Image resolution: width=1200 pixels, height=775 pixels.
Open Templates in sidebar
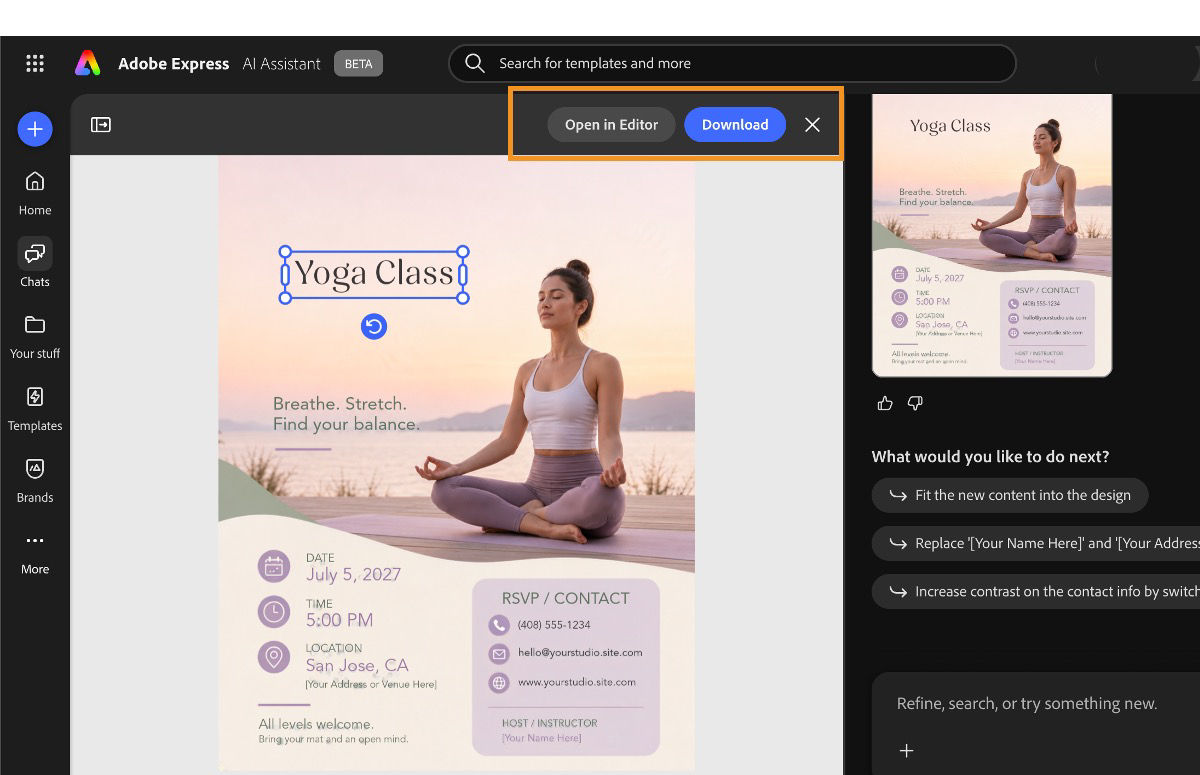(x=35, y=408)
